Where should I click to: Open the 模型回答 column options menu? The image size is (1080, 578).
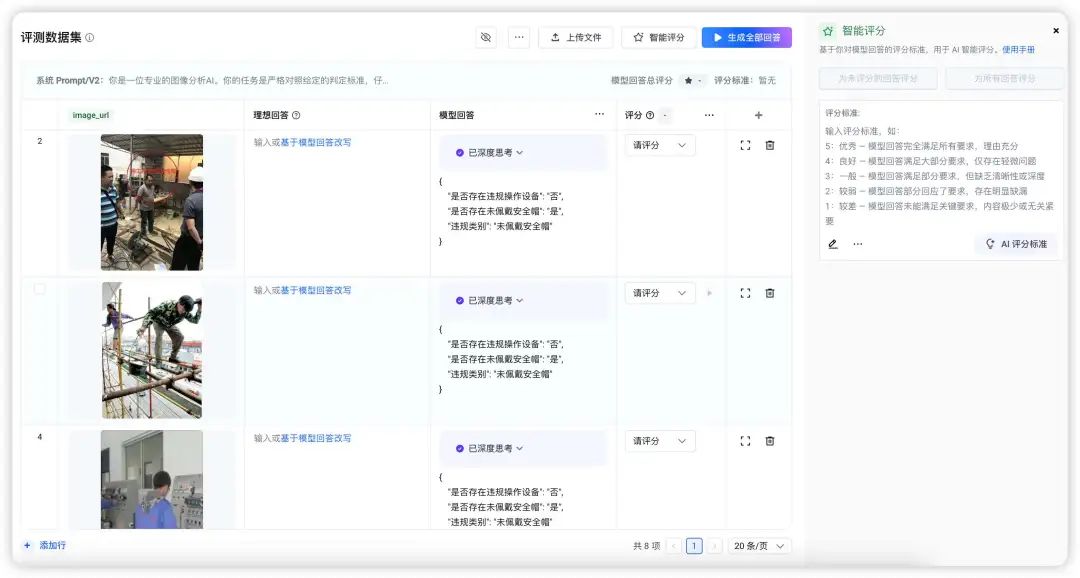click(599, 114)
